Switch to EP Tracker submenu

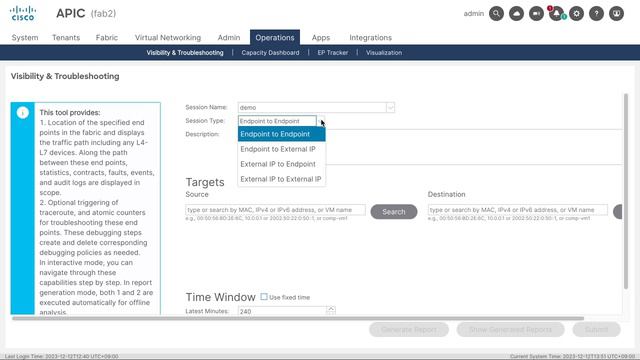click(333, 53)
